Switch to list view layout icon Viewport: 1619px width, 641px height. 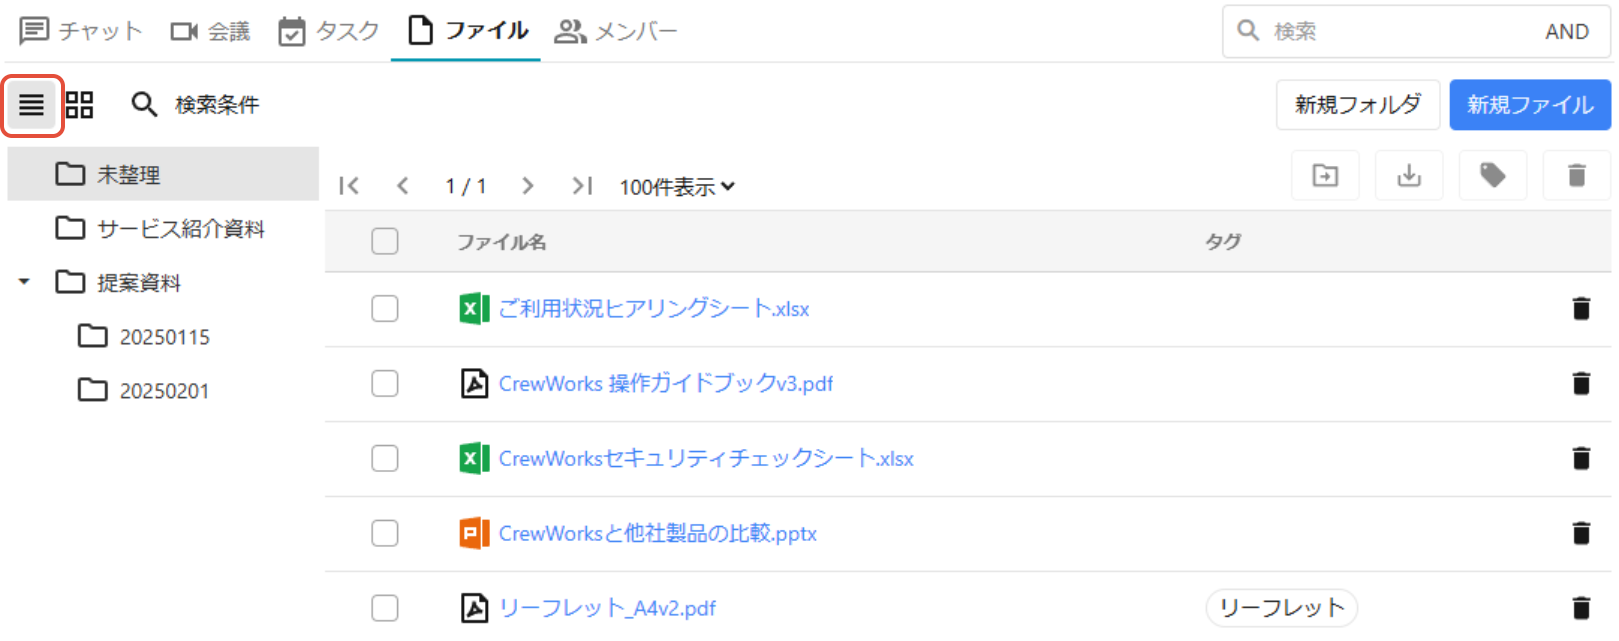point(32,105)
